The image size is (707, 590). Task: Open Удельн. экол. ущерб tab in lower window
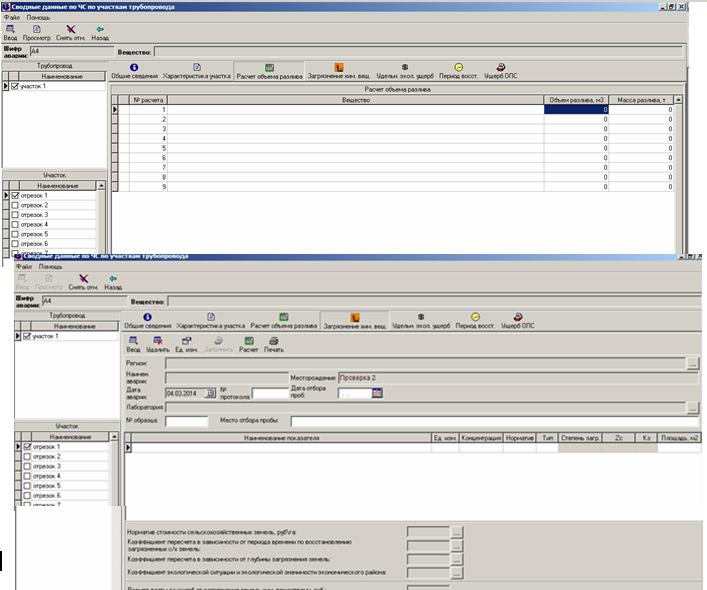coord(419,321)
